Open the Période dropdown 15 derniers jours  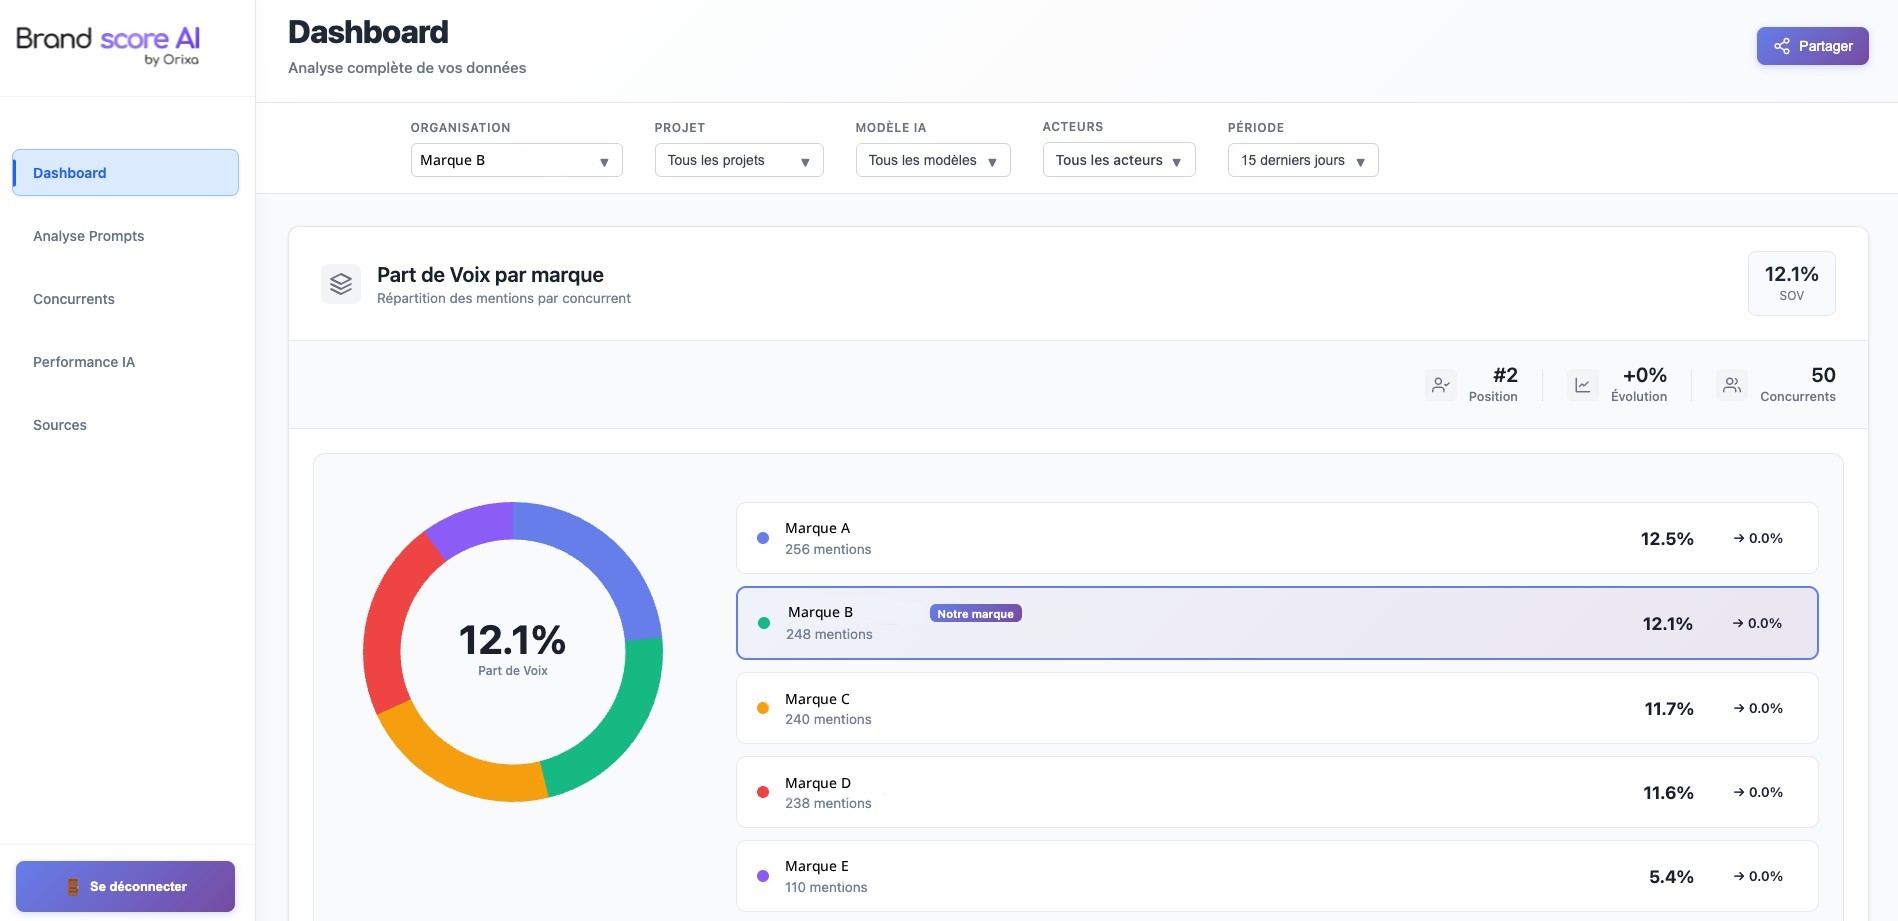(x=1303, y=160)
